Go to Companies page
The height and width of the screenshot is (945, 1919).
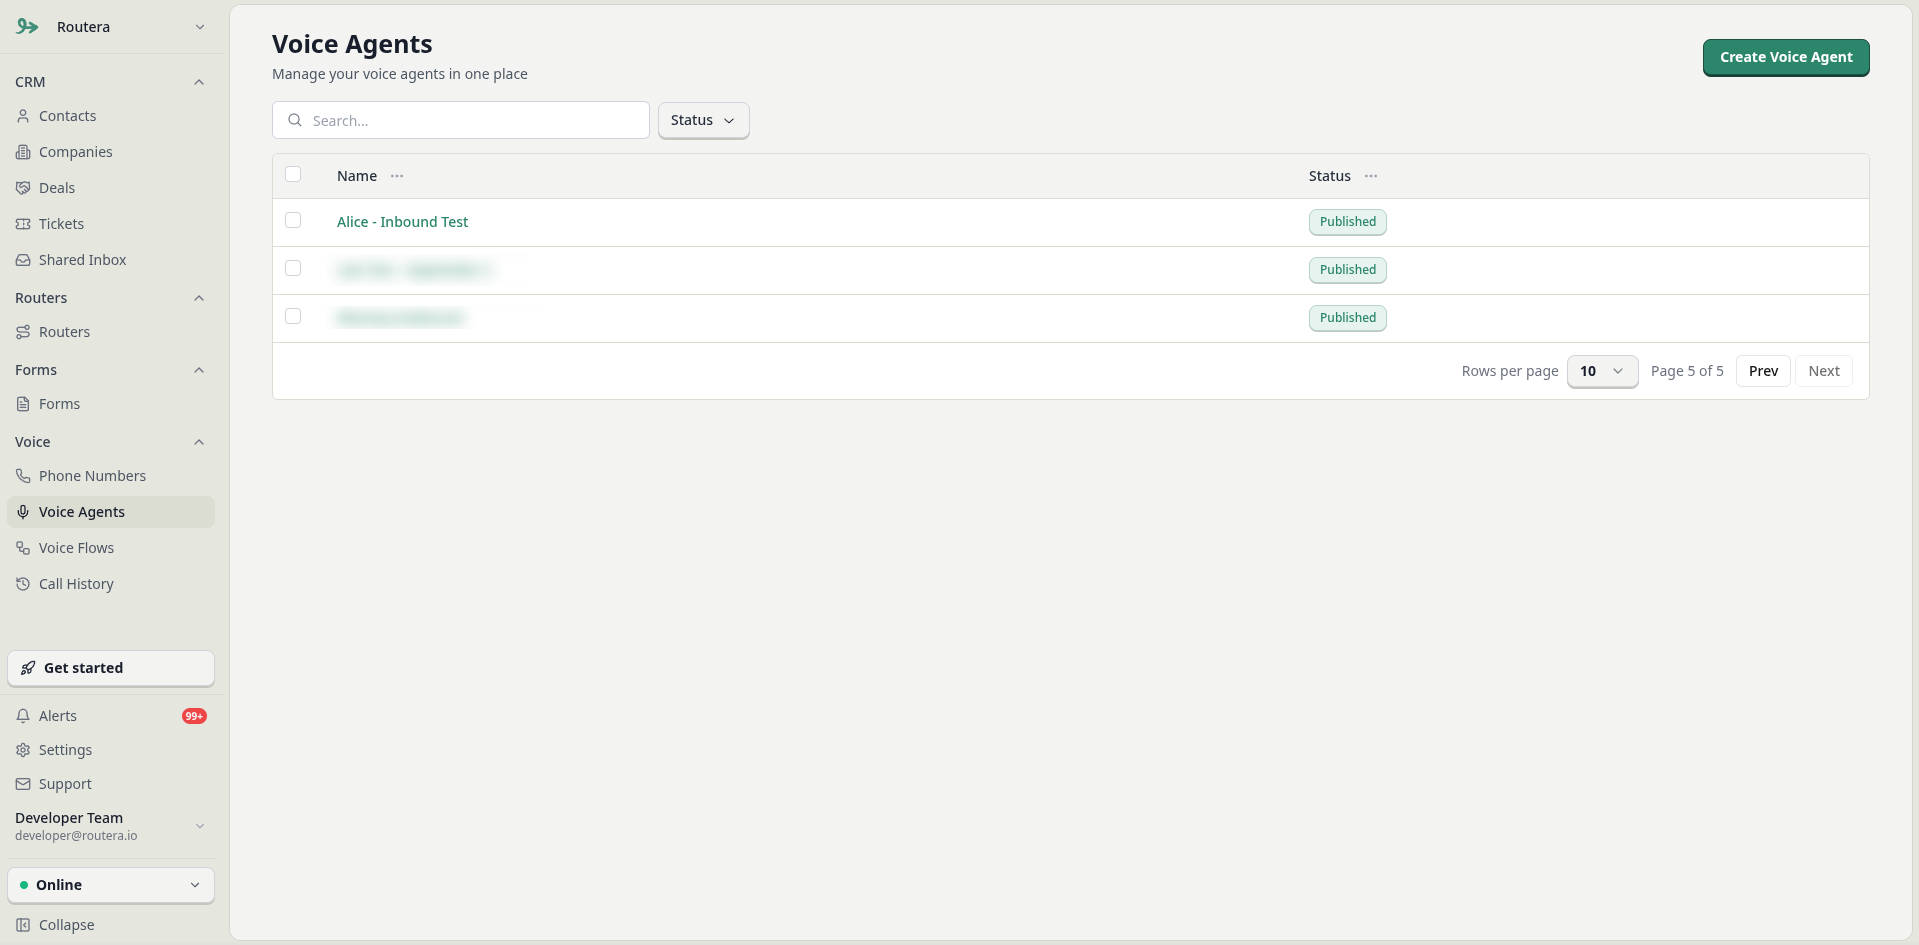(76, 152)
